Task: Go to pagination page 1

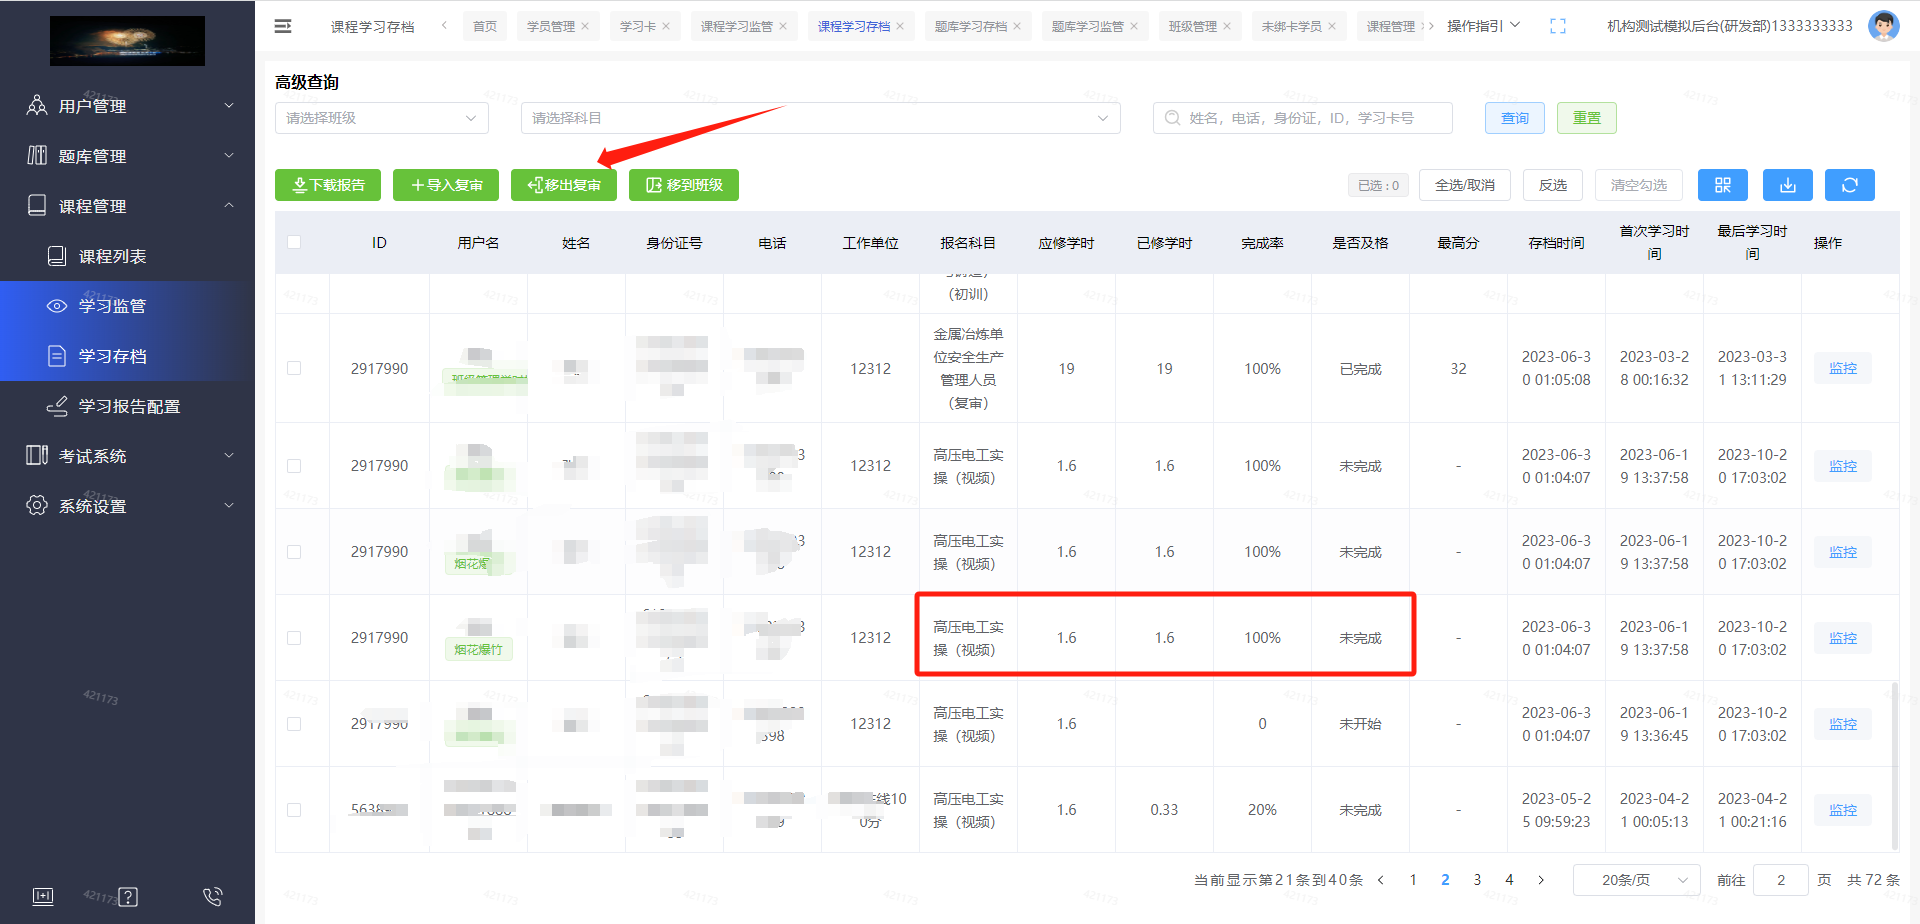Action: click(x=1413, y=880)
